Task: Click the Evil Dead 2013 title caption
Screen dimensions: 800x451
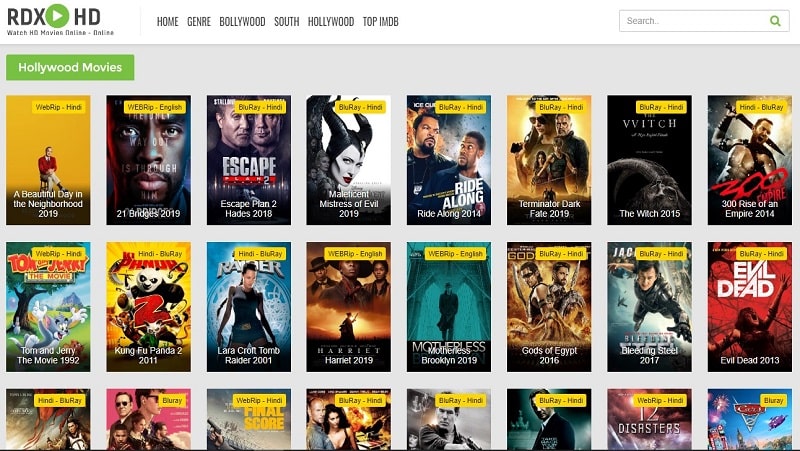Action: click(750, 360)
